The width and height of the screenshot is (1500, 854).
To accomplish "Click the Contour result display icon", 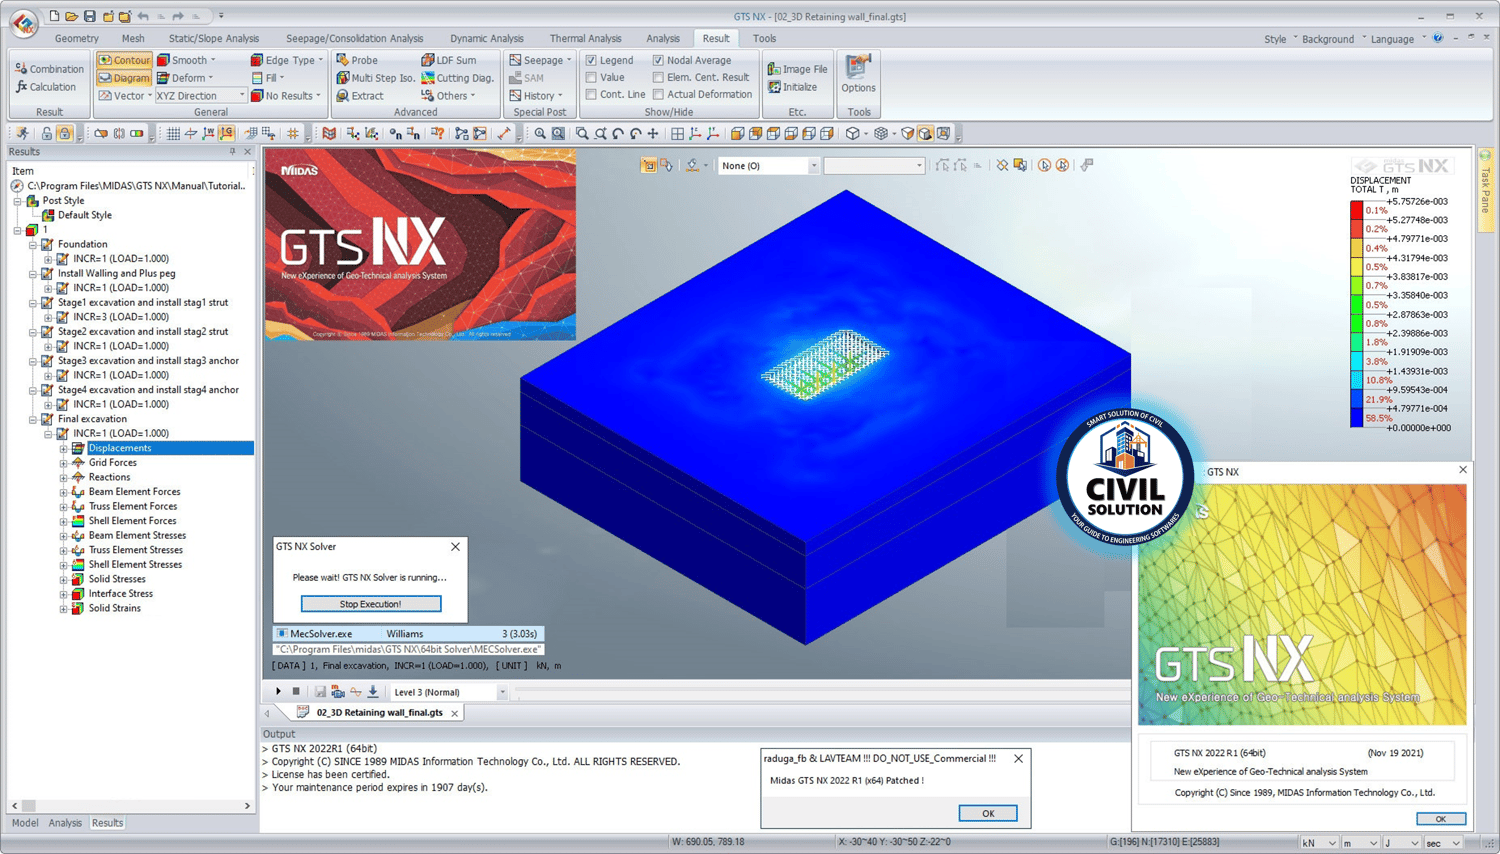I will [105, 60].
